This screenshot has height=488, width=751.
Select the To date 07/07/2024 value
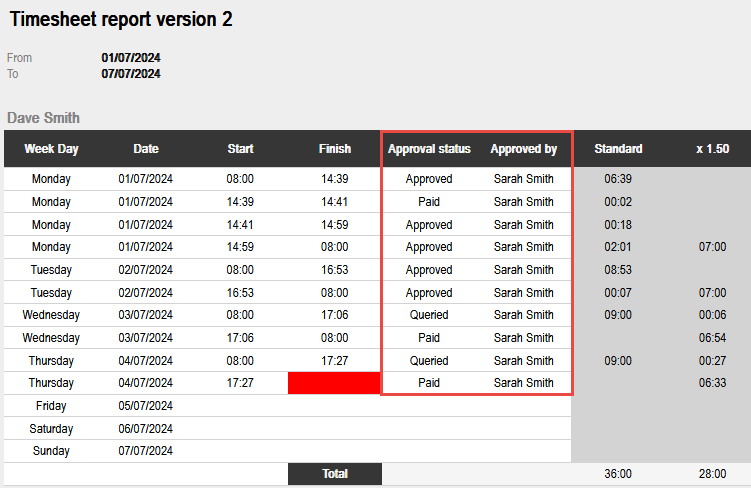(131, 74)
